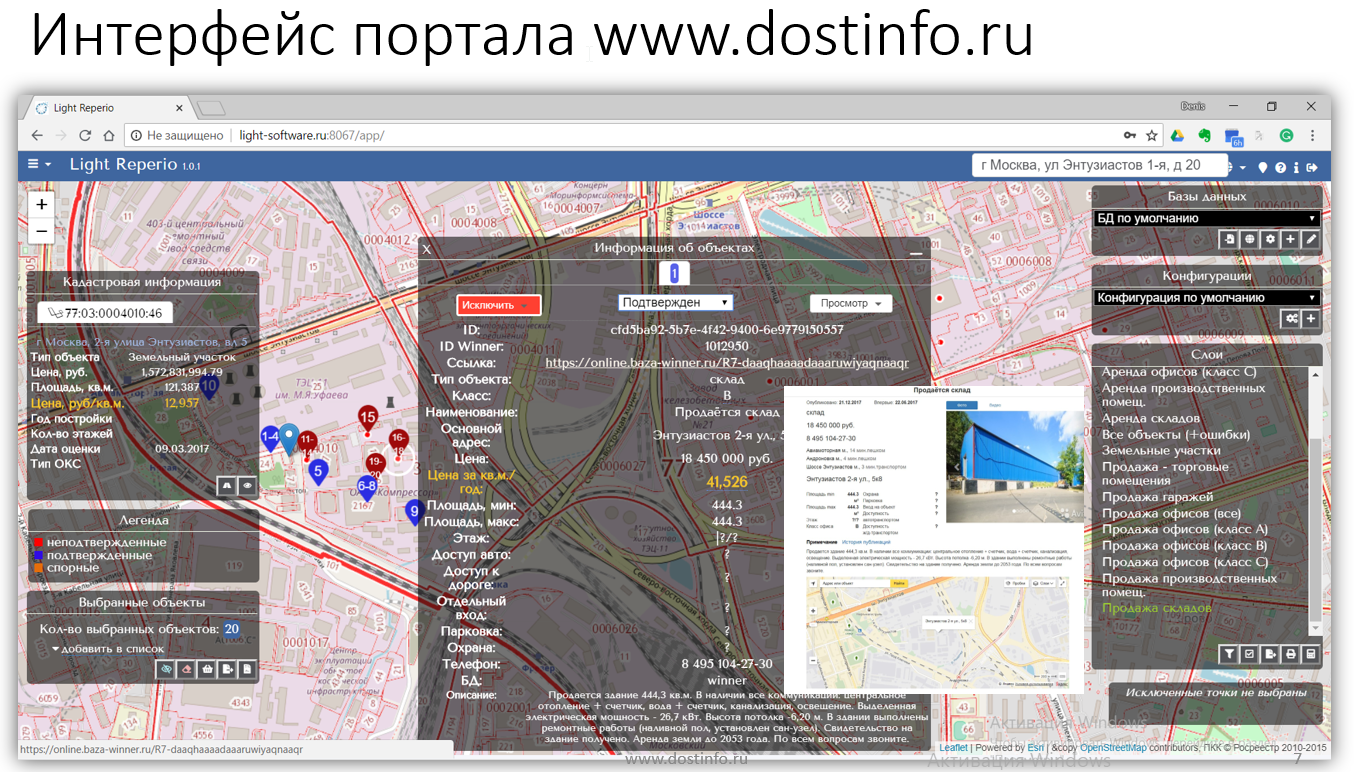Open the OpenStreetMap attribution link

[1113, 748]
